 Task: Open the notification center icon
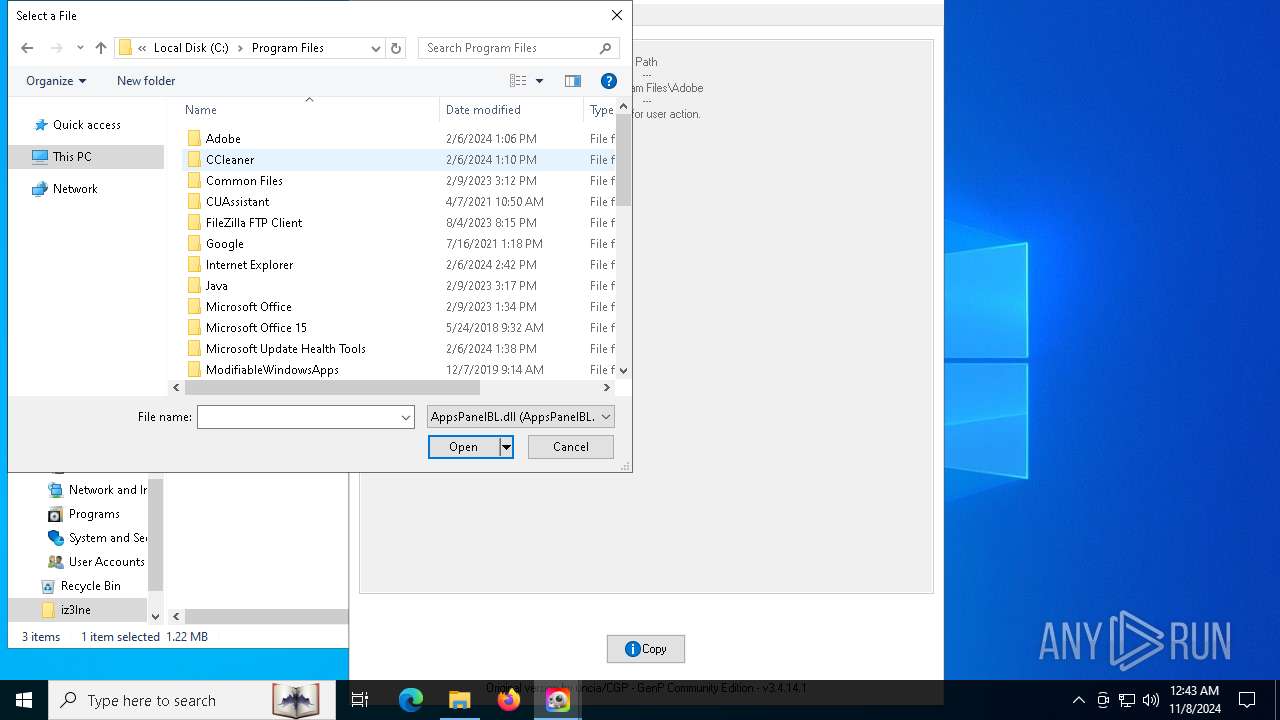[1247, 700]
